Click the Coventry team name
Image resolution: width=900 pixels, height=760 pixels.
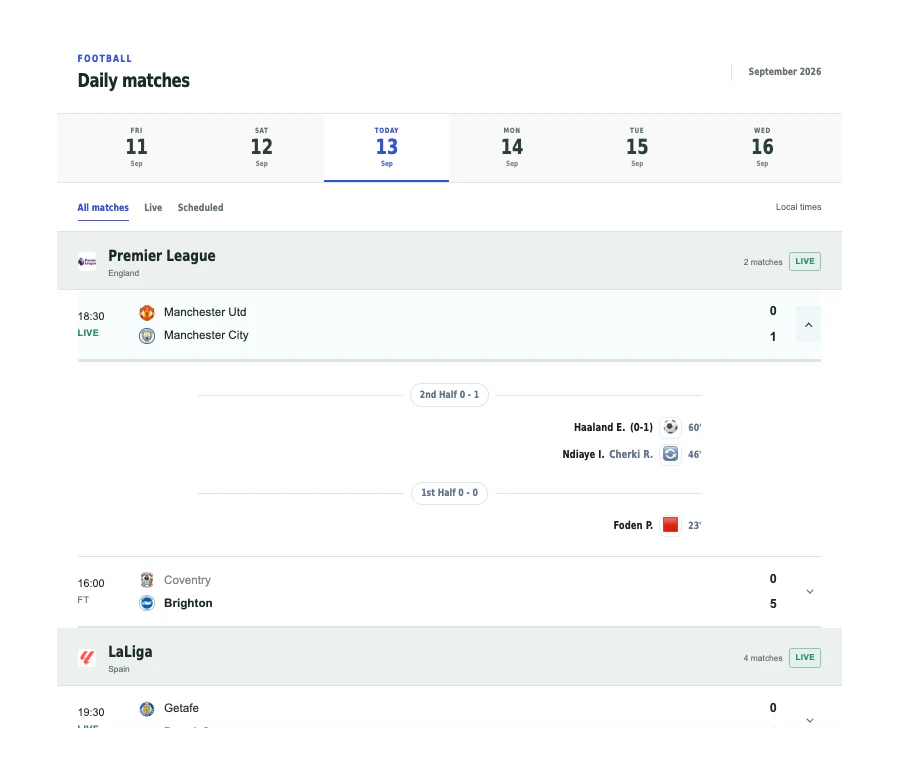point(187,580)
